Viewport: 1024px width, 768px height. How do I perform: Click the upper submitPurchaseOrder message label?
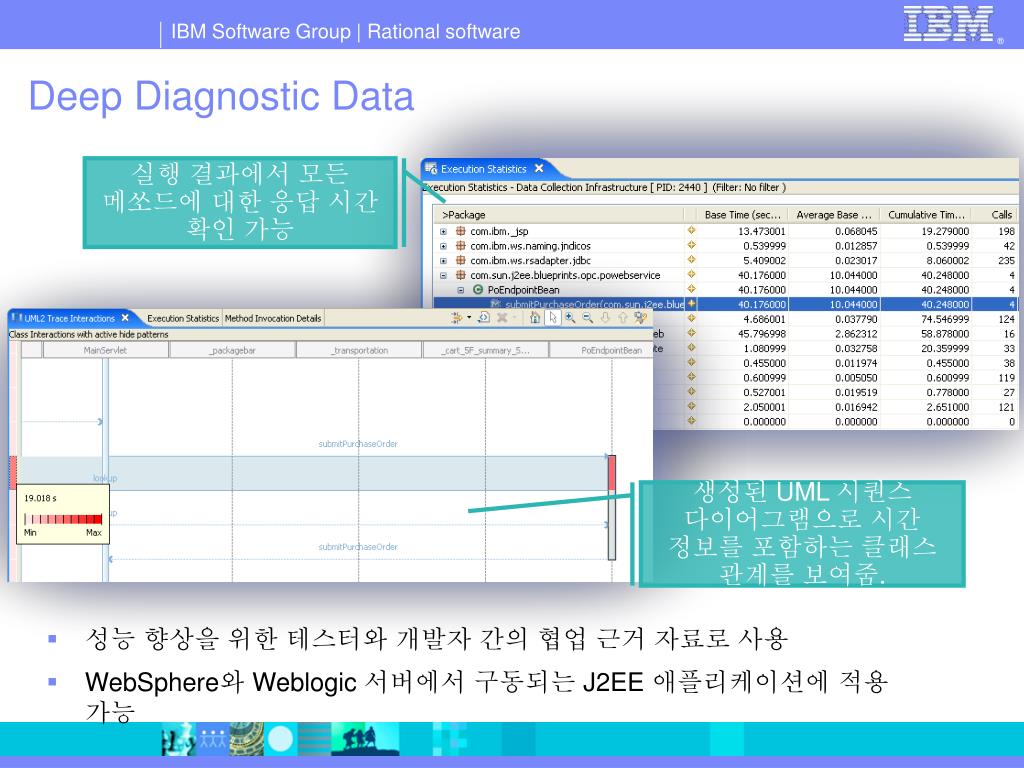point(358,444)
